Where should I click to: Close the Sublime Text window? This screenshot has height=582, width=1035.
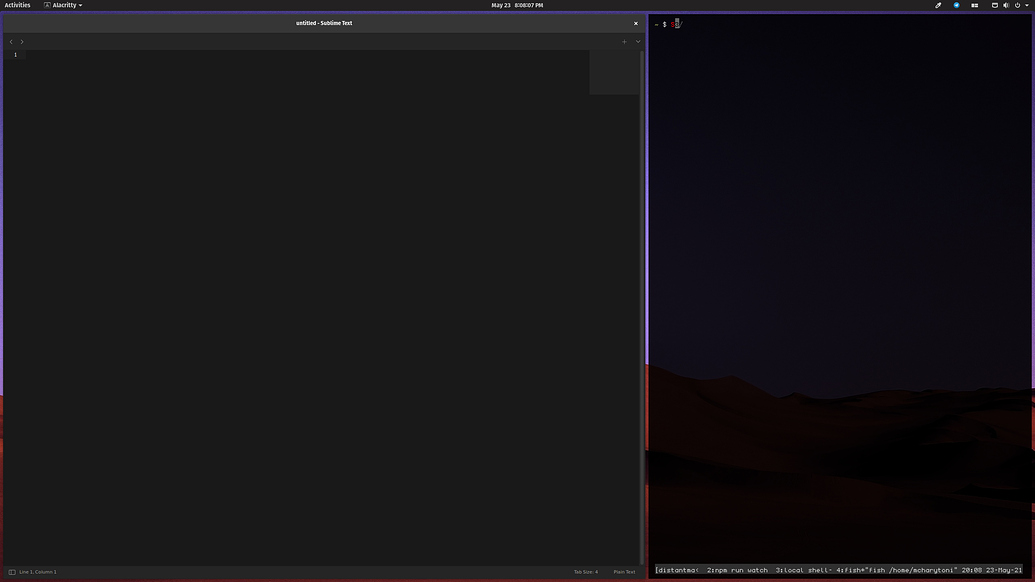pos(636,23)
